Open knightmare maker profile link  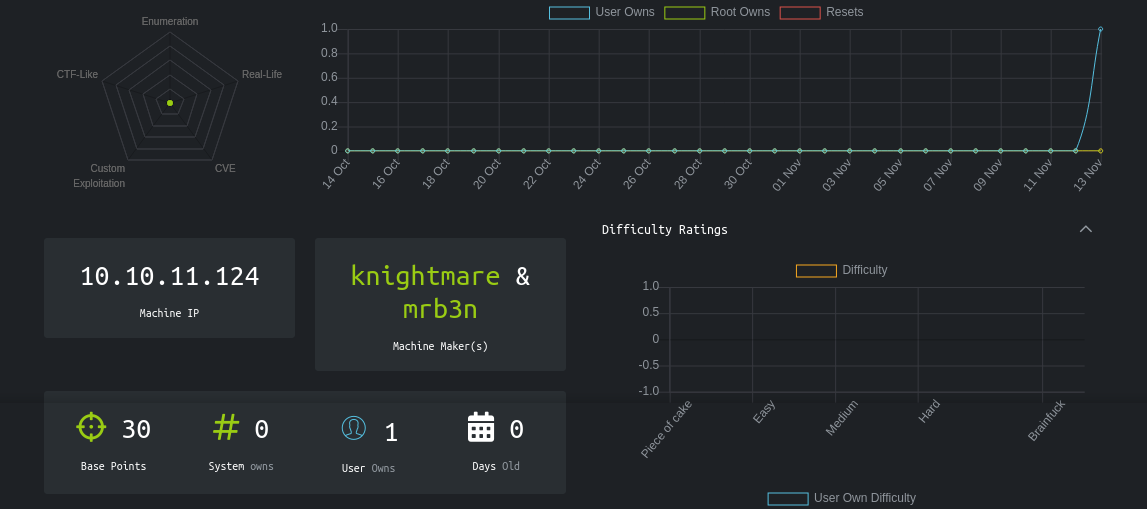point(425,276)
